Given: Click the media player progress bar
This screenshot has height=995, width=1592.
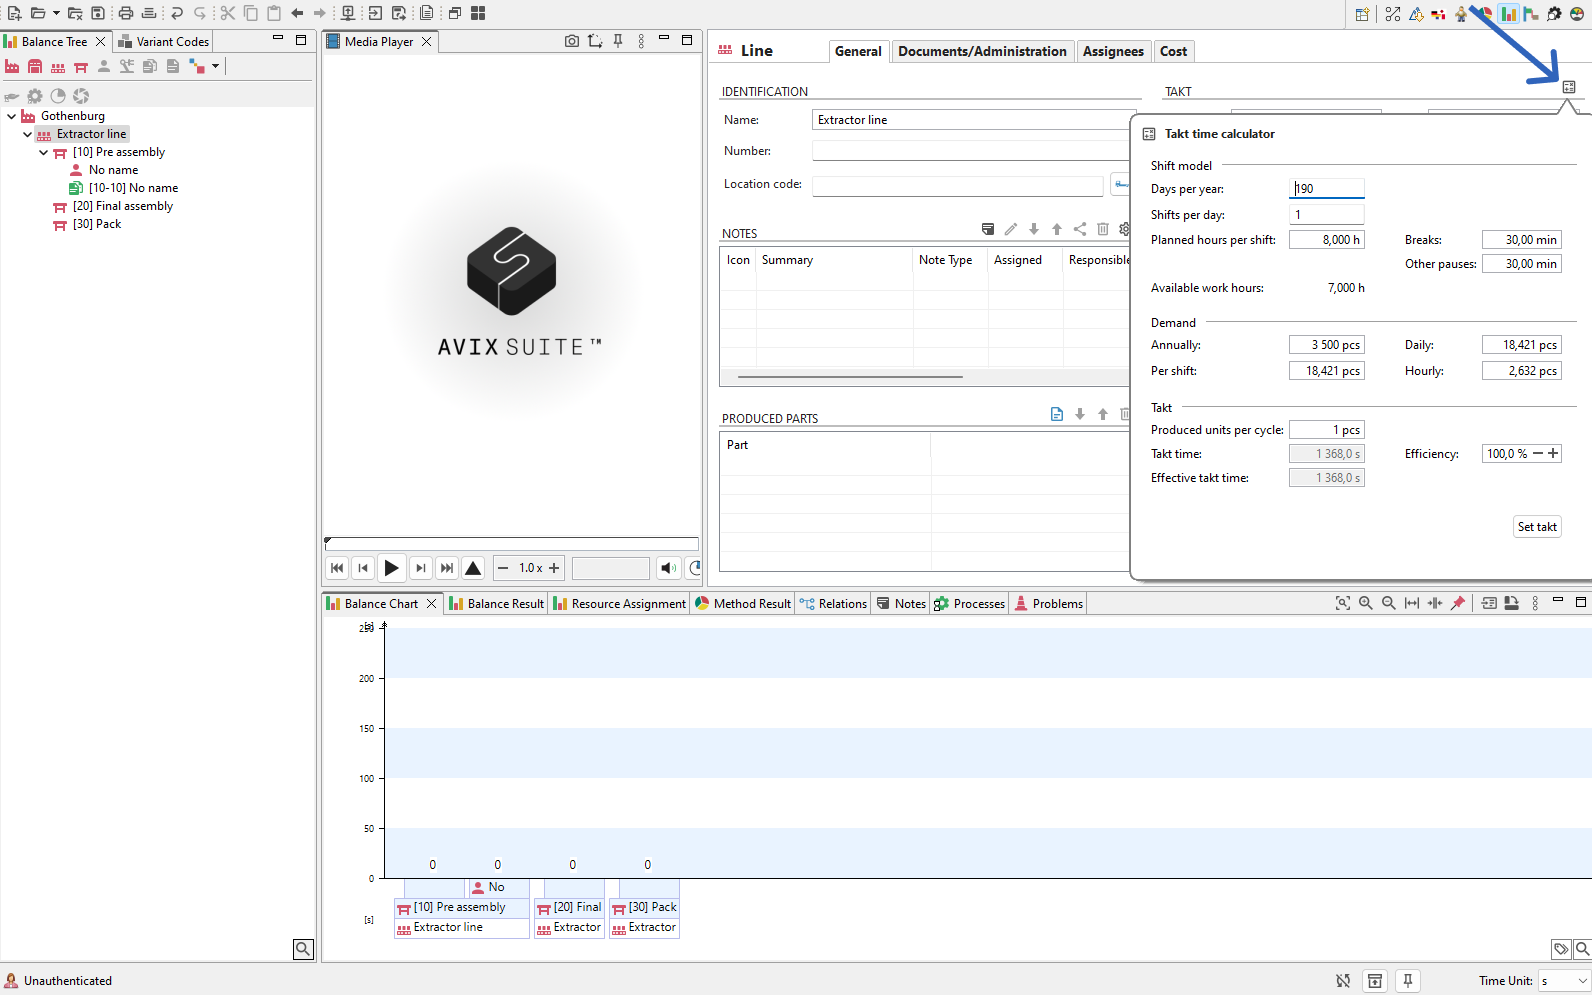Looking at the screenshot, I should (x=512, y=543).
